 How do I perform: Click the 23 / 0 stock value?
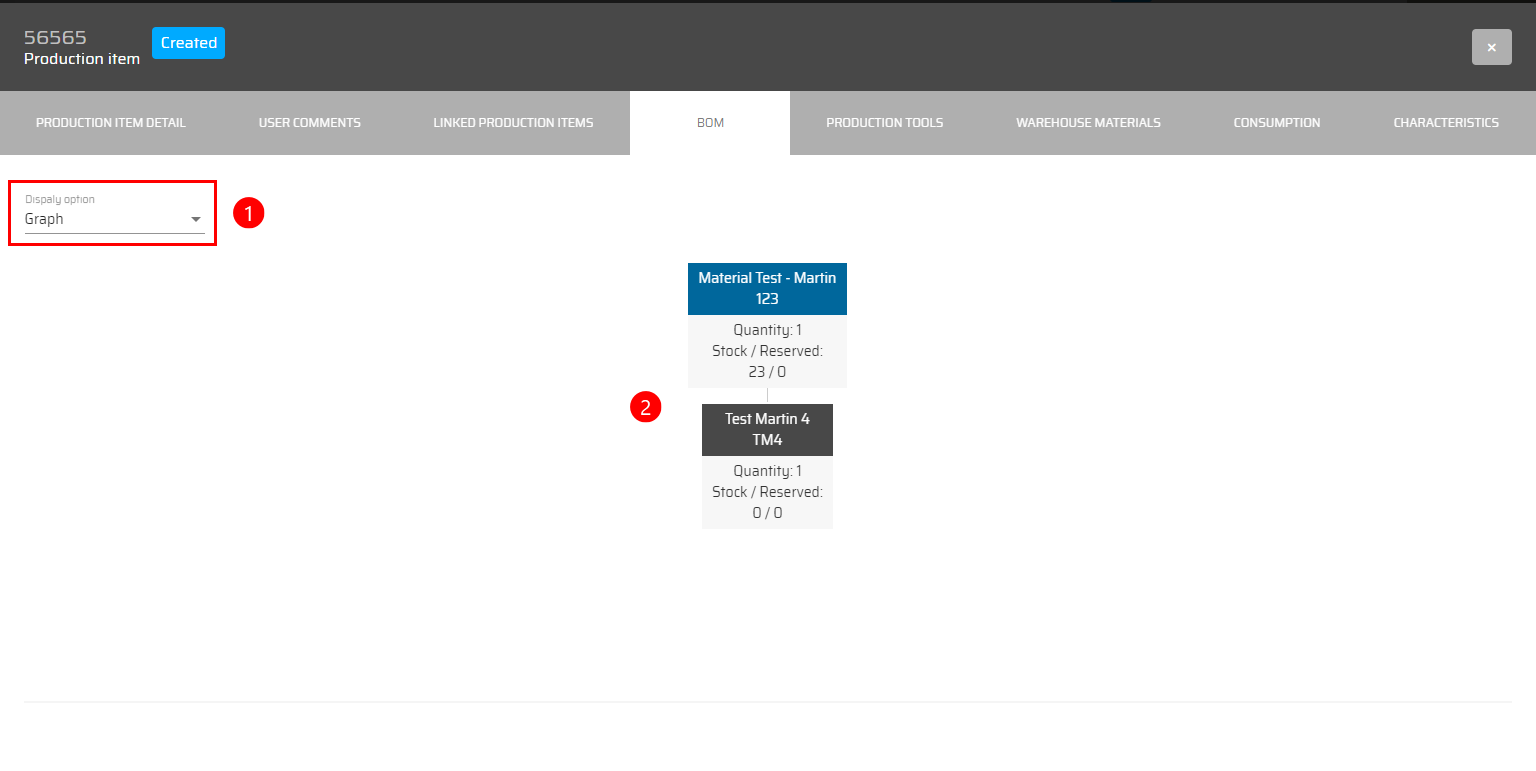click(x=767, y=372)
